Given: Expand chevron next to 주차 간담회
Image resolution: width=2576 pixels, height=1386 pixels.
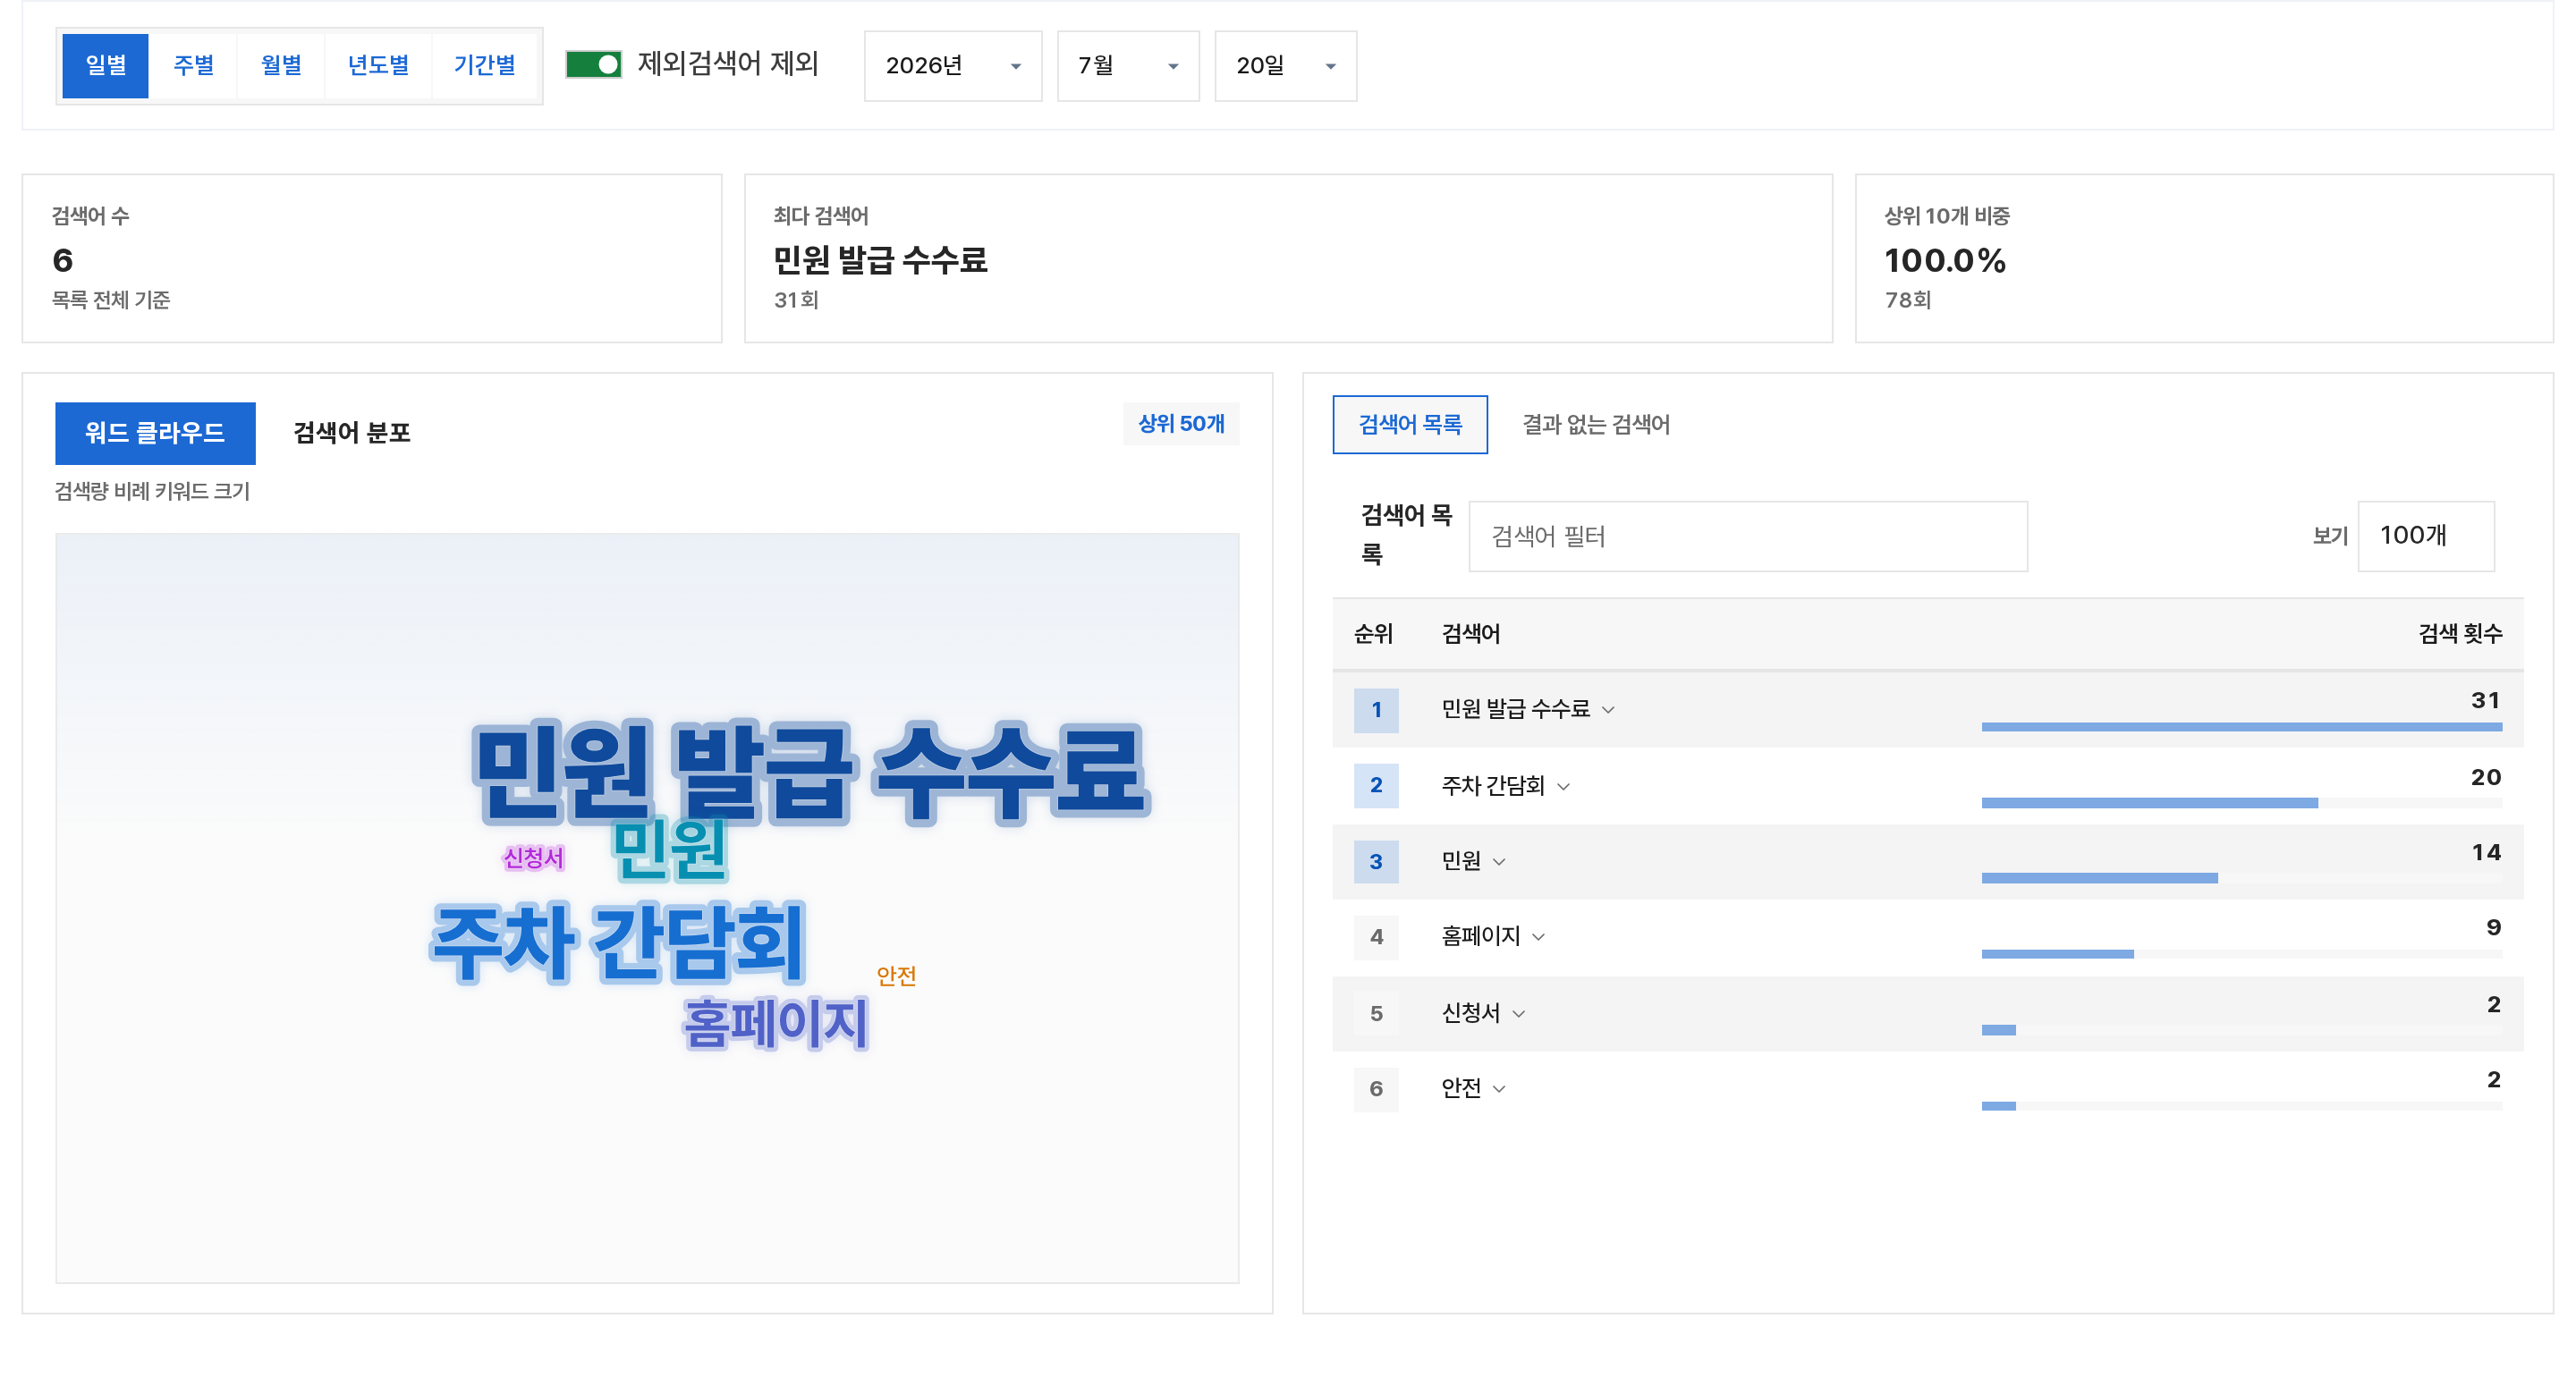Looking at the screenshot, I should point(1563,787).
